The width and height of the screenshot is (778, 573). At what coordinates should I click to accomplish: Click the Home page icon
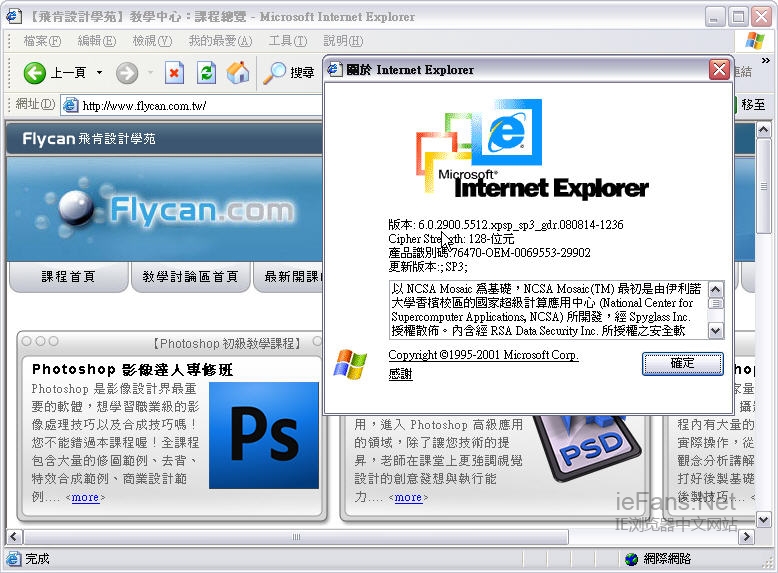(x=238, y=72)
